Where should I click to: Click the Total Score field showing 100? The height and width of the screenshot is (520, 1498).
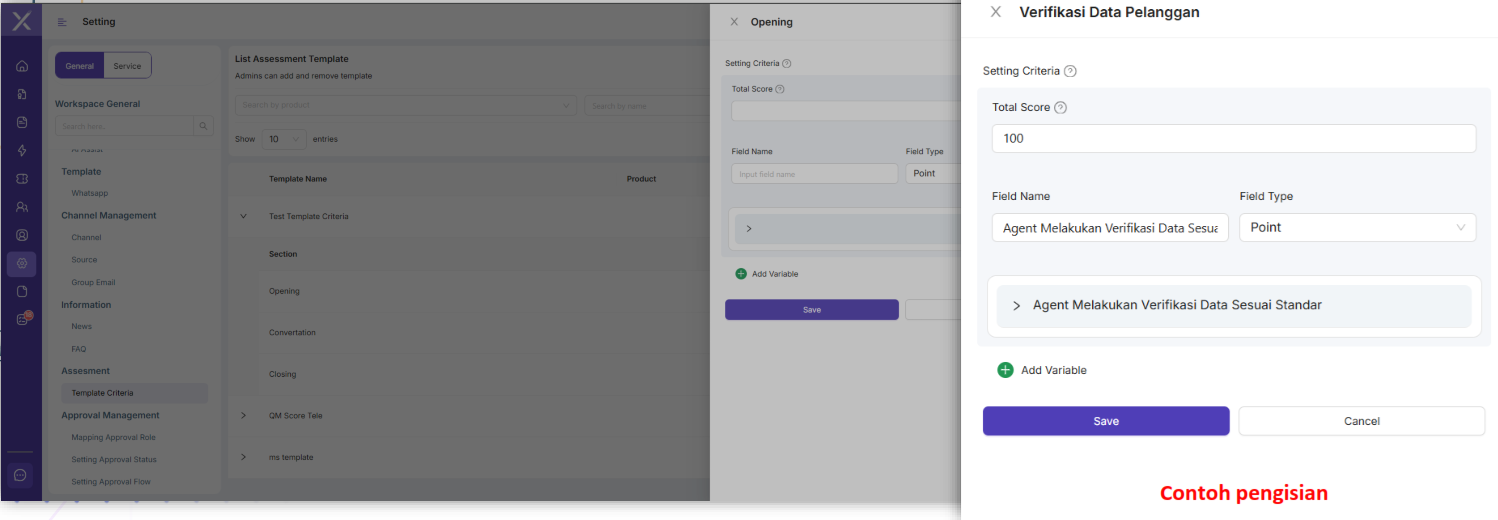click(1233, 138)
